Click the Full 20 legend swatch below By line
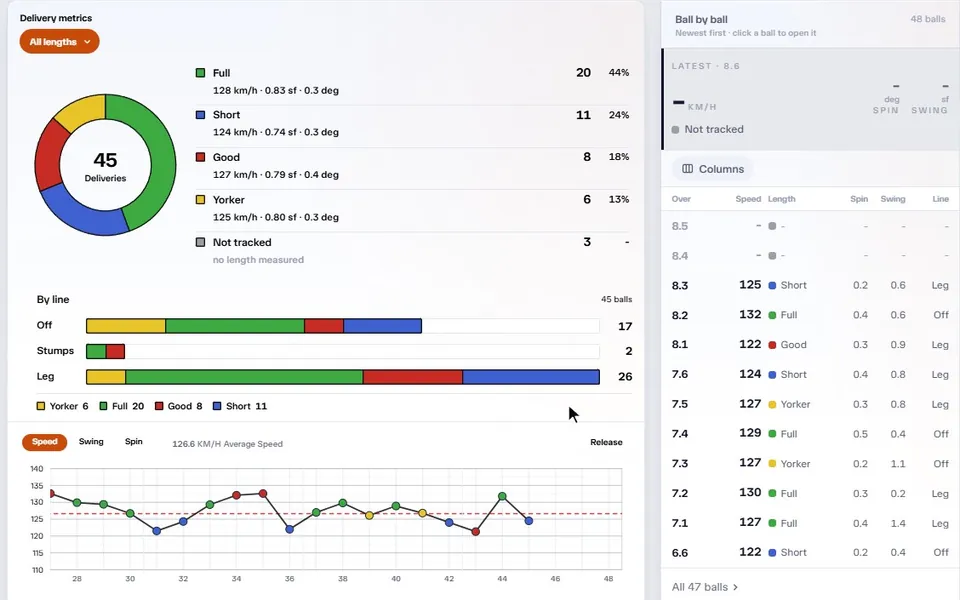Image resolution: width=960 pixels, height=600 pixels. [103, 406]
